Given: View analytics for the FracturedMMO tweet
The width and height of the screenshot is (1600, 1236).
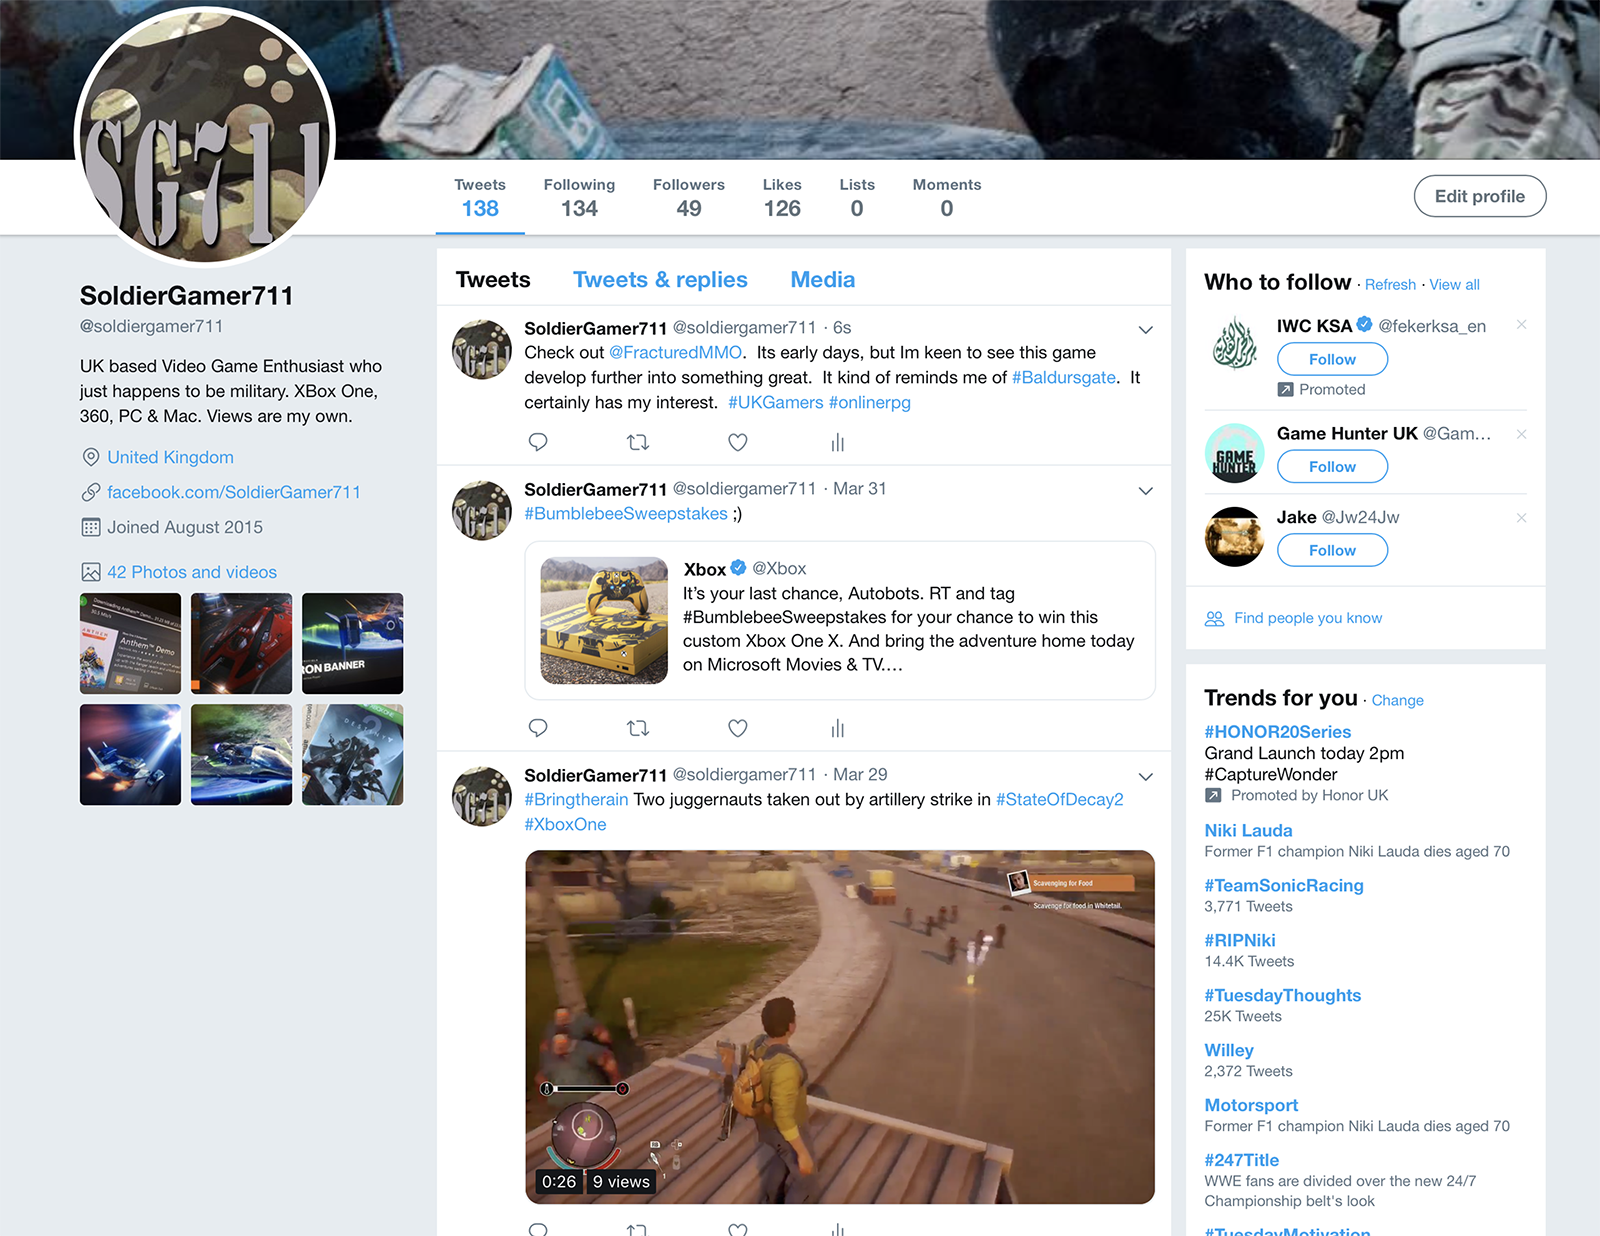Looking at the screenshot, I should [838, 442].
